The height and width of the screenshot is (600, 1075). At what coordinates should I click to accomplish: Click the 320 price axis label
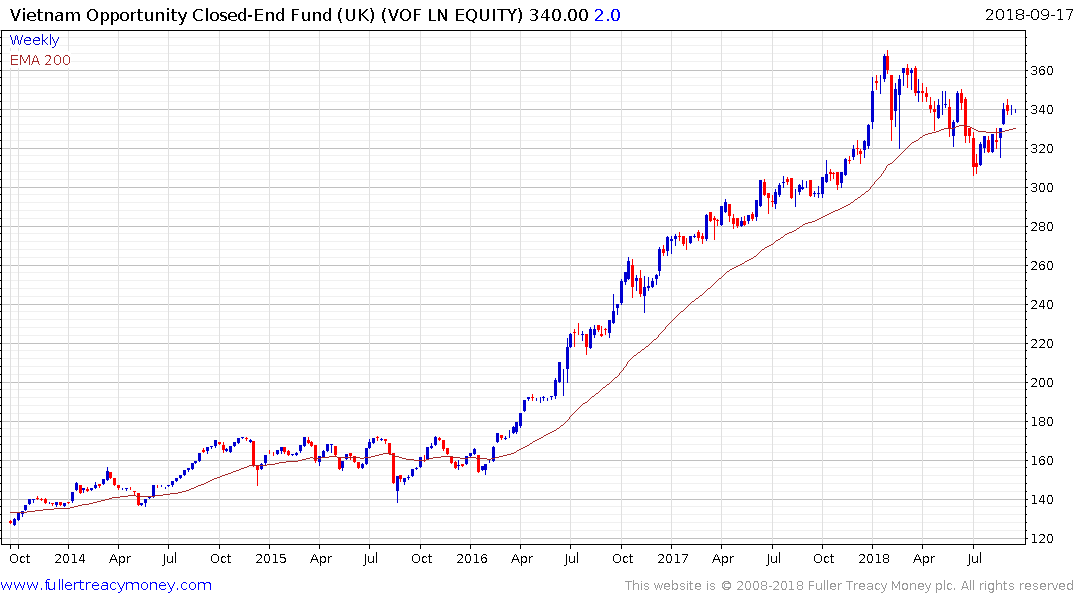(1042, 149)
